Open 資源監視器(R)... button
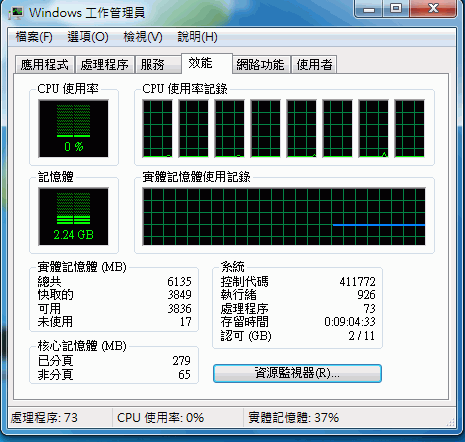This screenshot has width=465, height=442. pyautogui.click(x=297, y=373)
